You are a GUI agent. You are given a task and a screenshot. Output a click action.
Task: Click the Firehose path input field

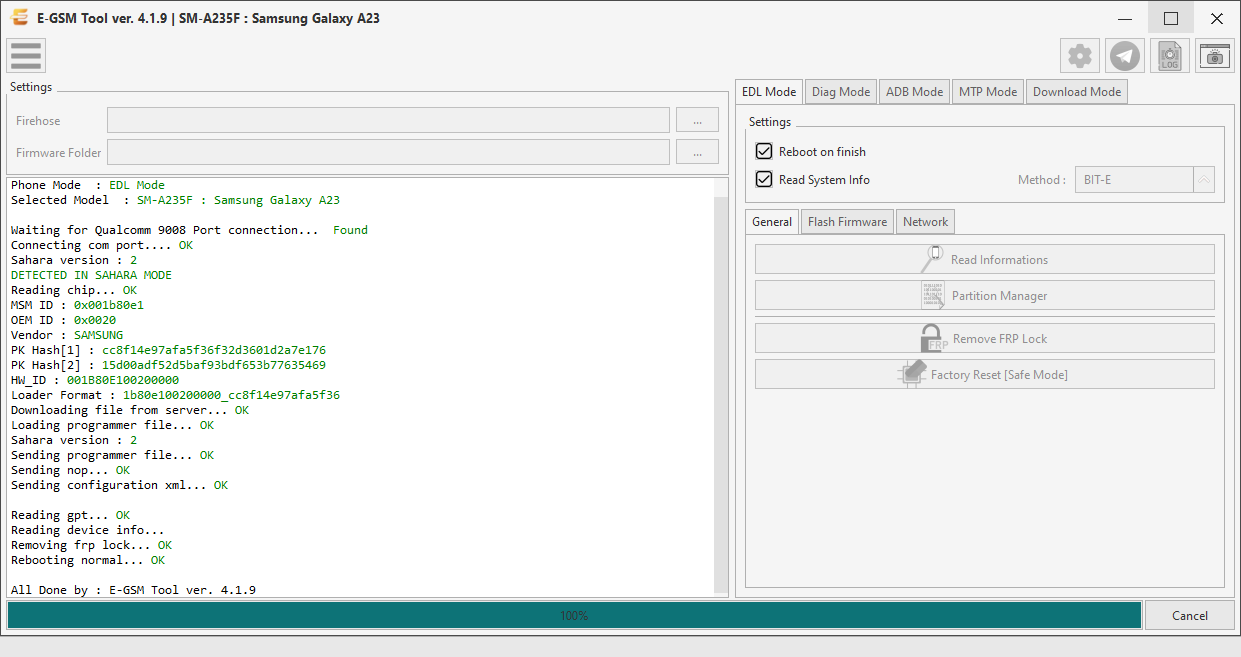388,120
